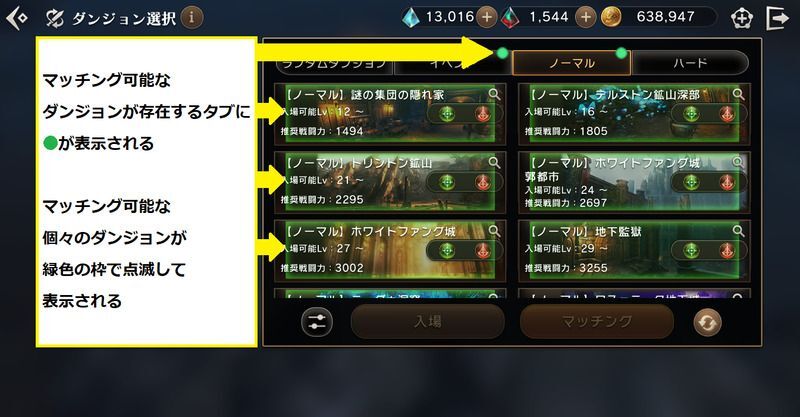
Task: Open the dungeon selection info icon
Action: (192, 18)
